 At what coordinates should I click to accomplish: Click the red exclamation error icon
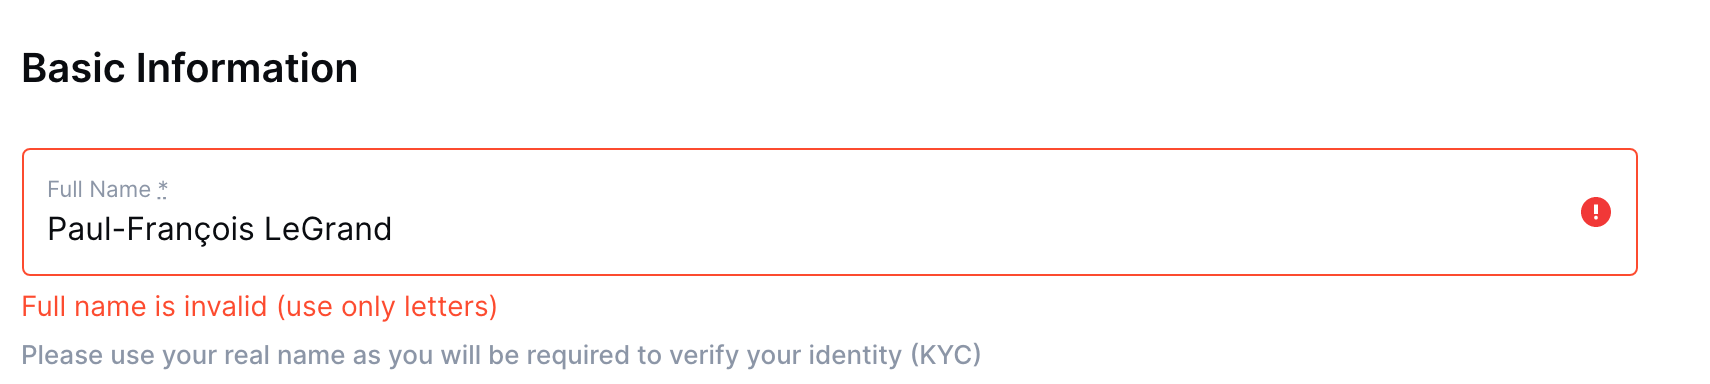click(1595, 212)
